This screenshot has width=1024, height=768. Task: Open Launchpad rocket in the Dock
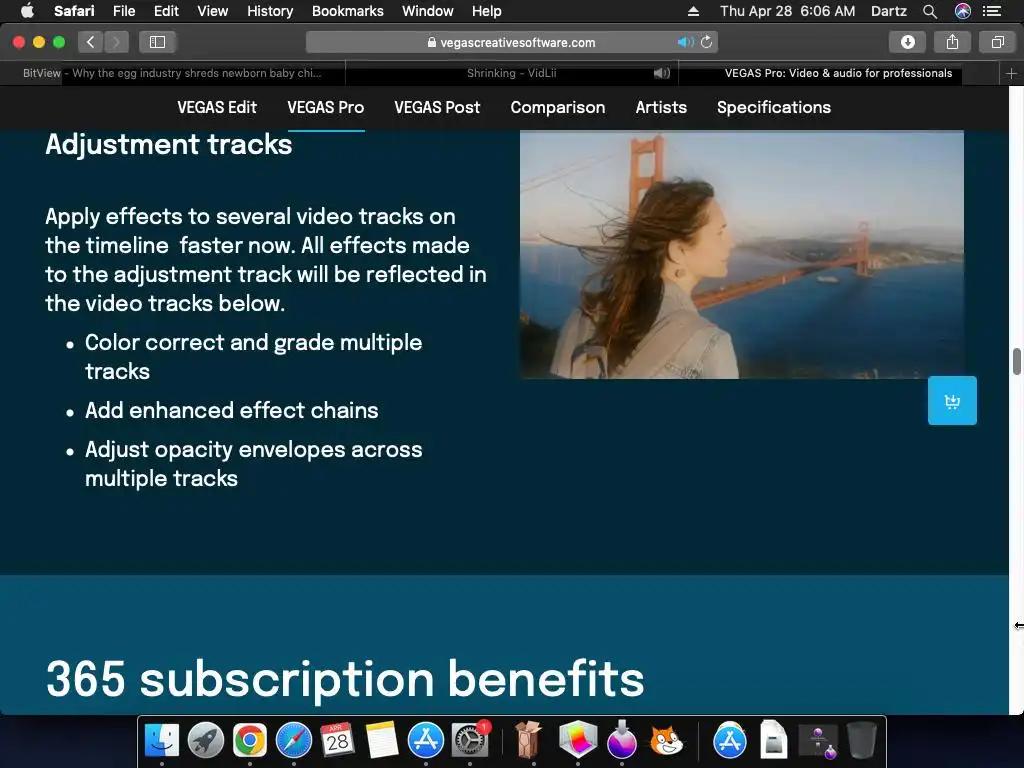pos(206,740)
